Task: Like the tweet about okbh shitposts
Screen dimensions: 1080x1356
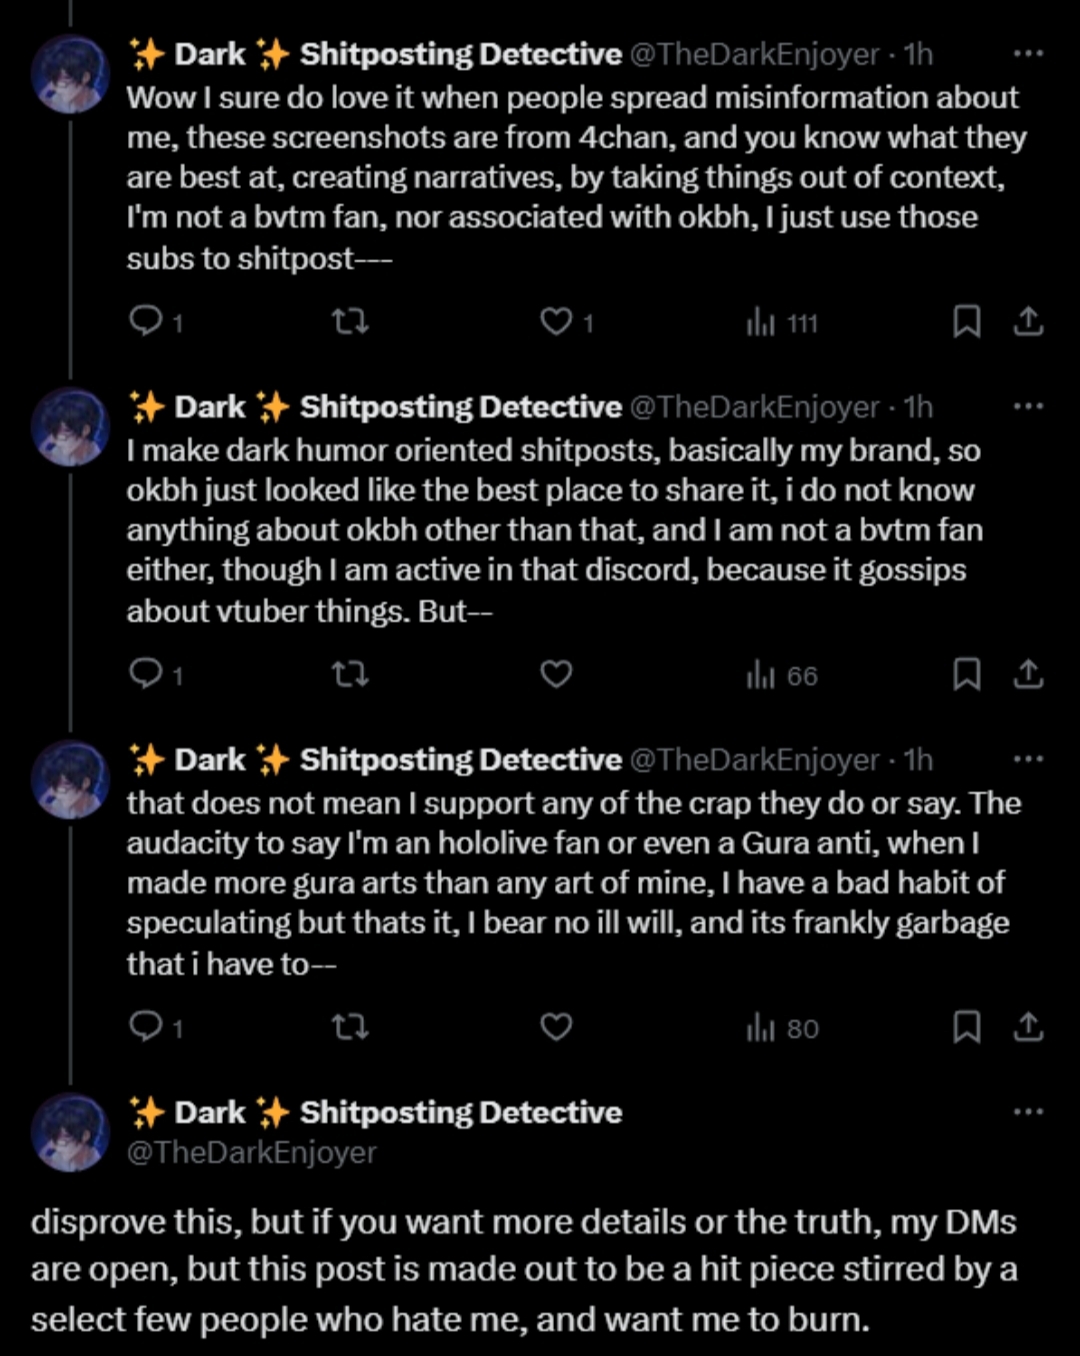Action: 556,675
